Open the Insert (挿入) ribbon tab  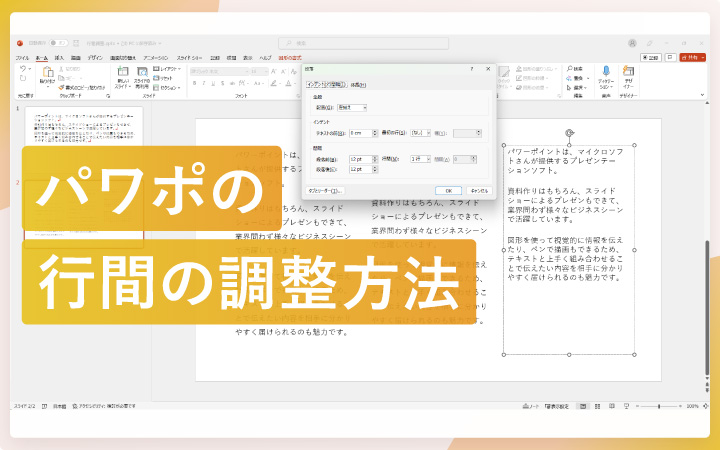[59, 58]
